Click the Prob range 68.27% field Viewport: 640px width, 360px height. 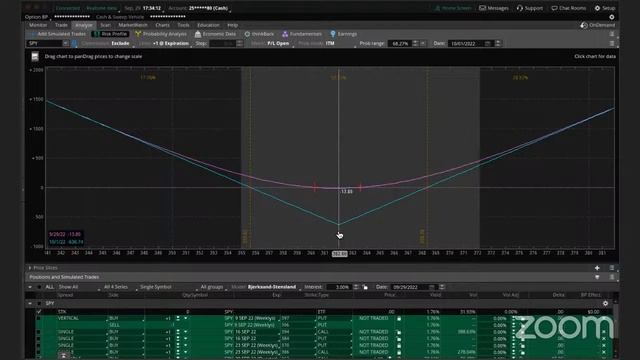coord(400,43)
